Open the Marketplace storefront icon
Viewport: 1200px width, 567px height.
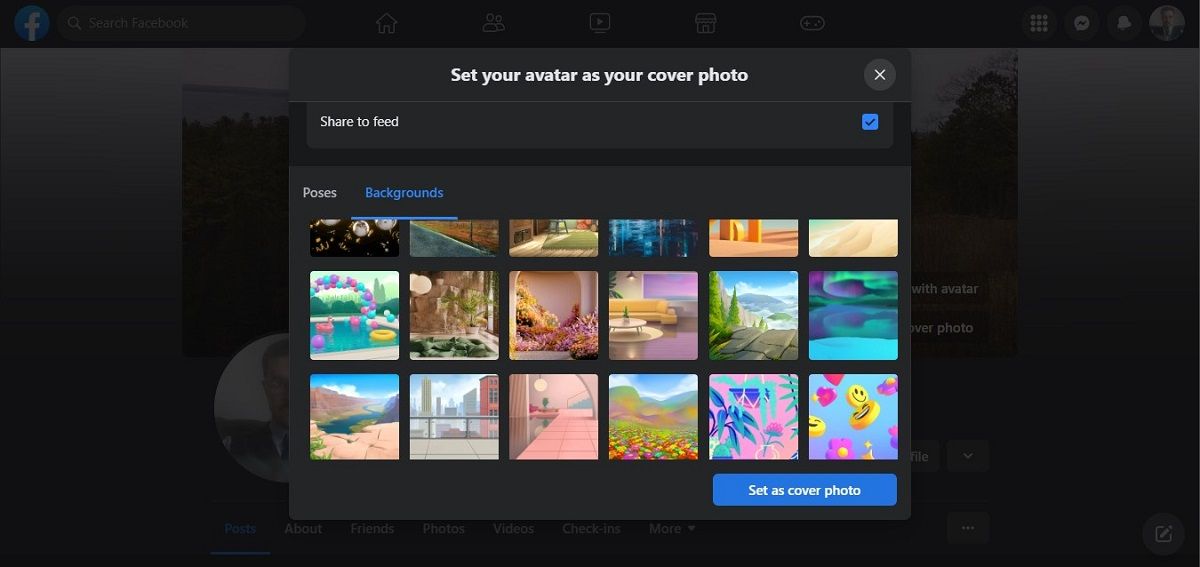pos(706,23)
